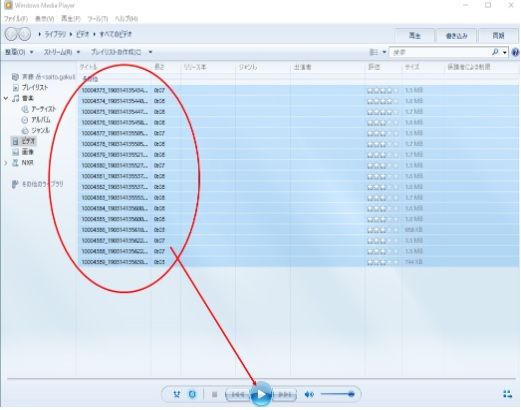Select video row starting 10004584
Viewport: 521px width, 410px height.
[298, 208]
